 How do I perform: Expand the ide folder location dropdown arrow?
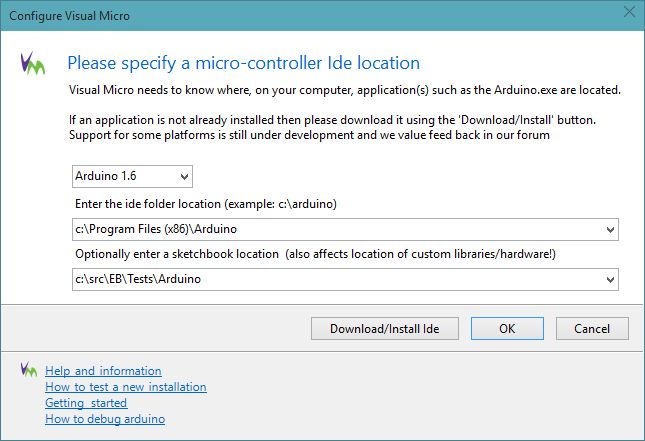[610, 231]
